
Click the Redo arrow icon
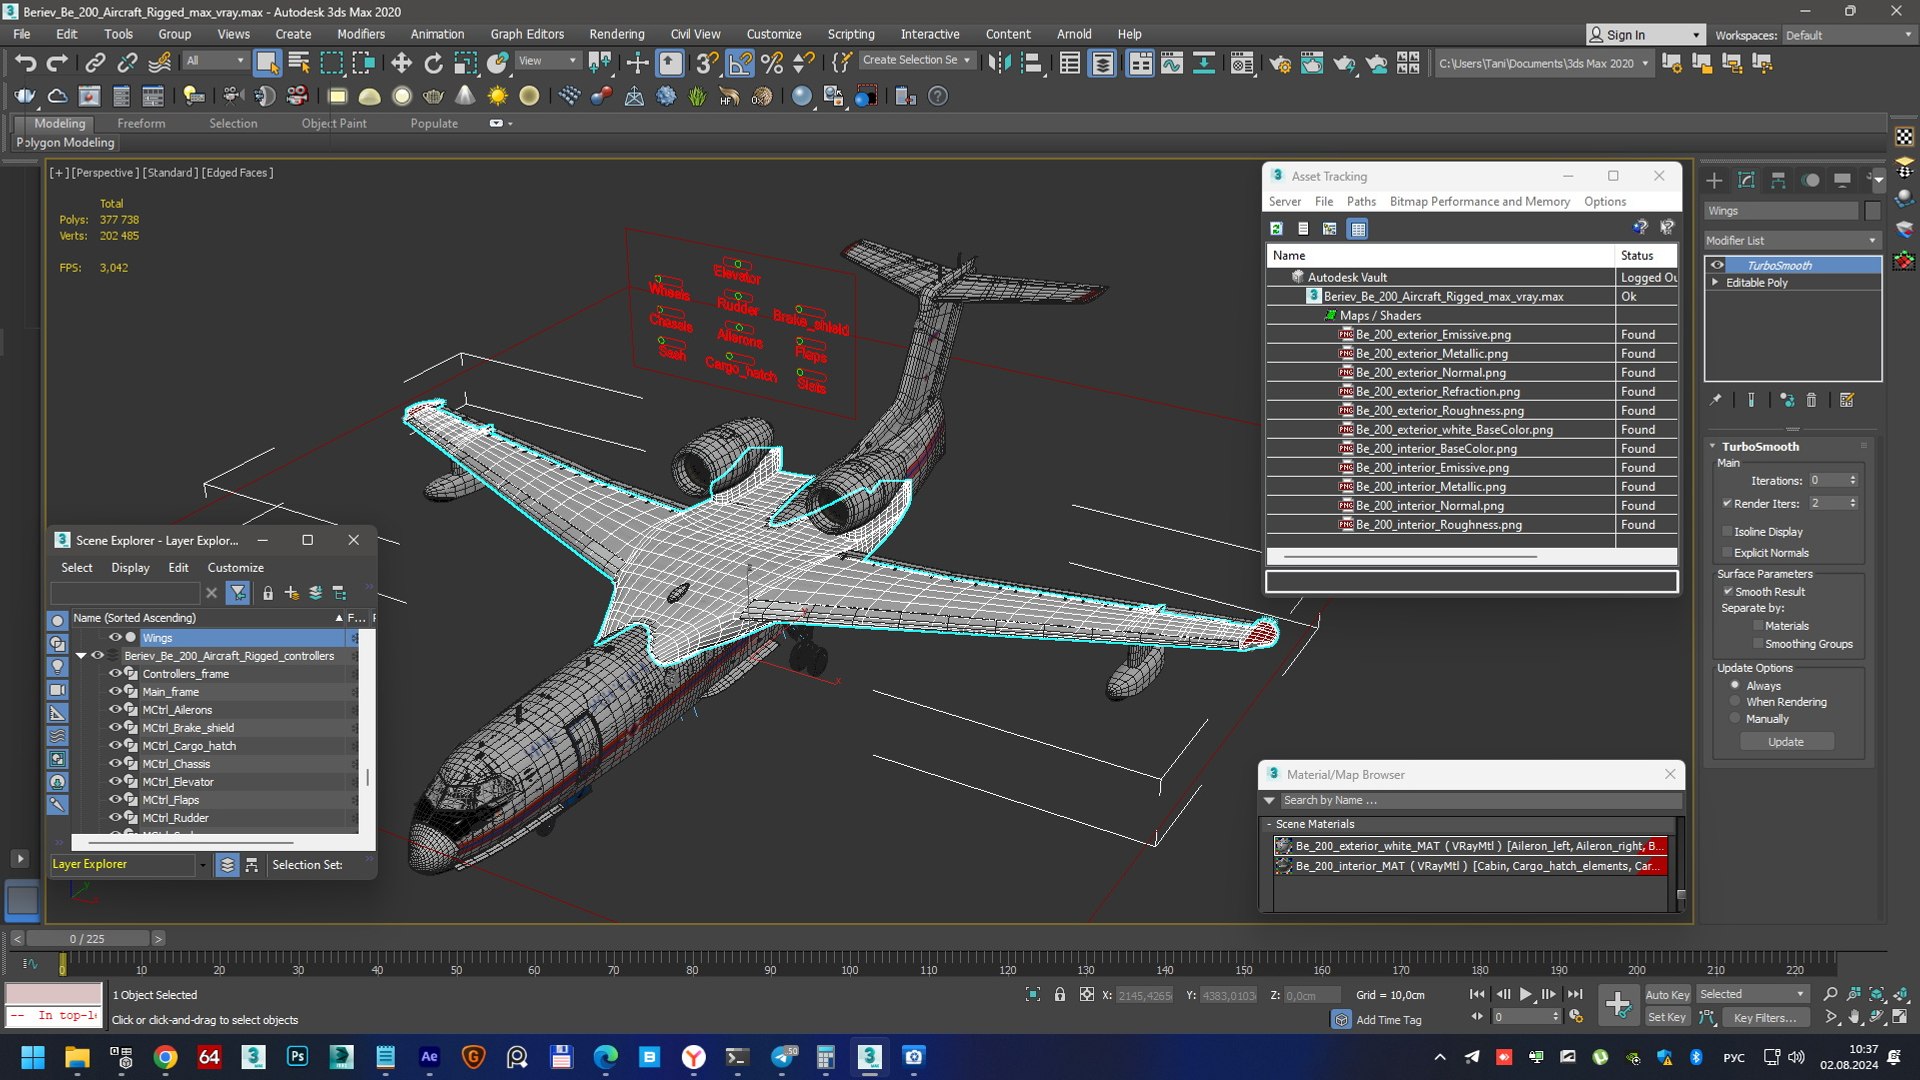[57, 63]
